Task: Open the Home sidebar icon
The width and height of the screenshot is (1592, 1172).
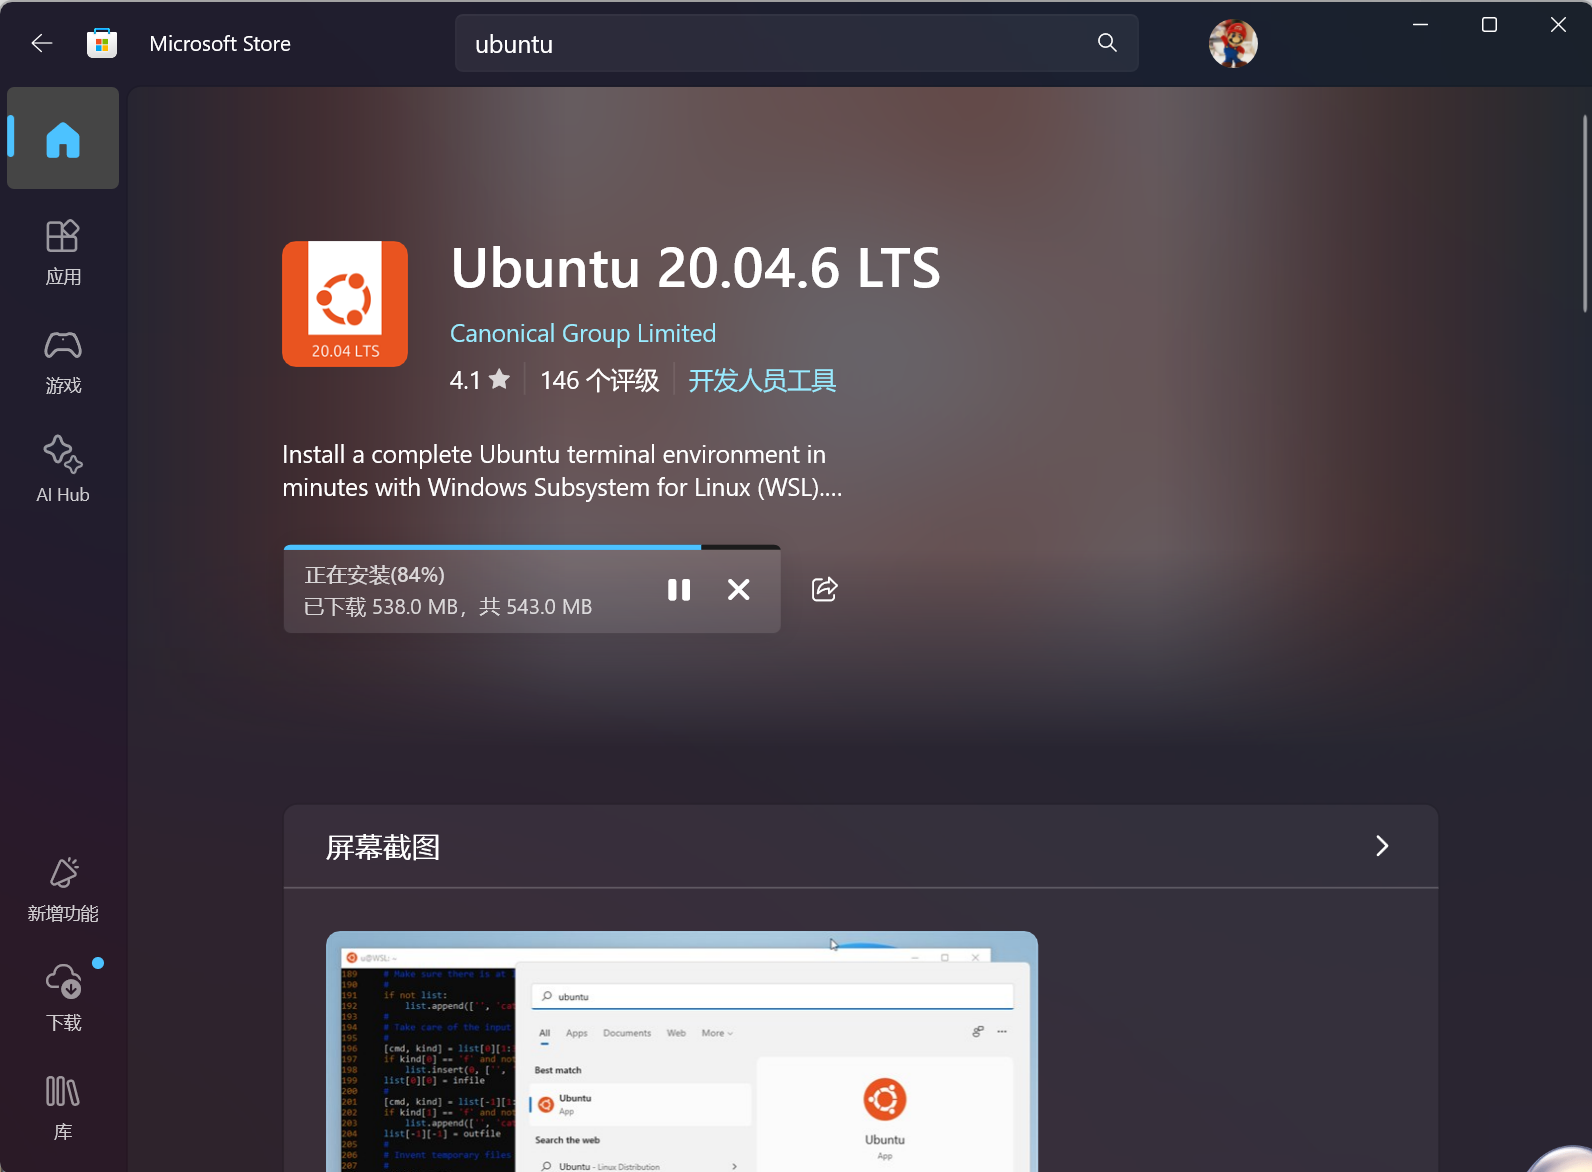Action: point(63,138)
